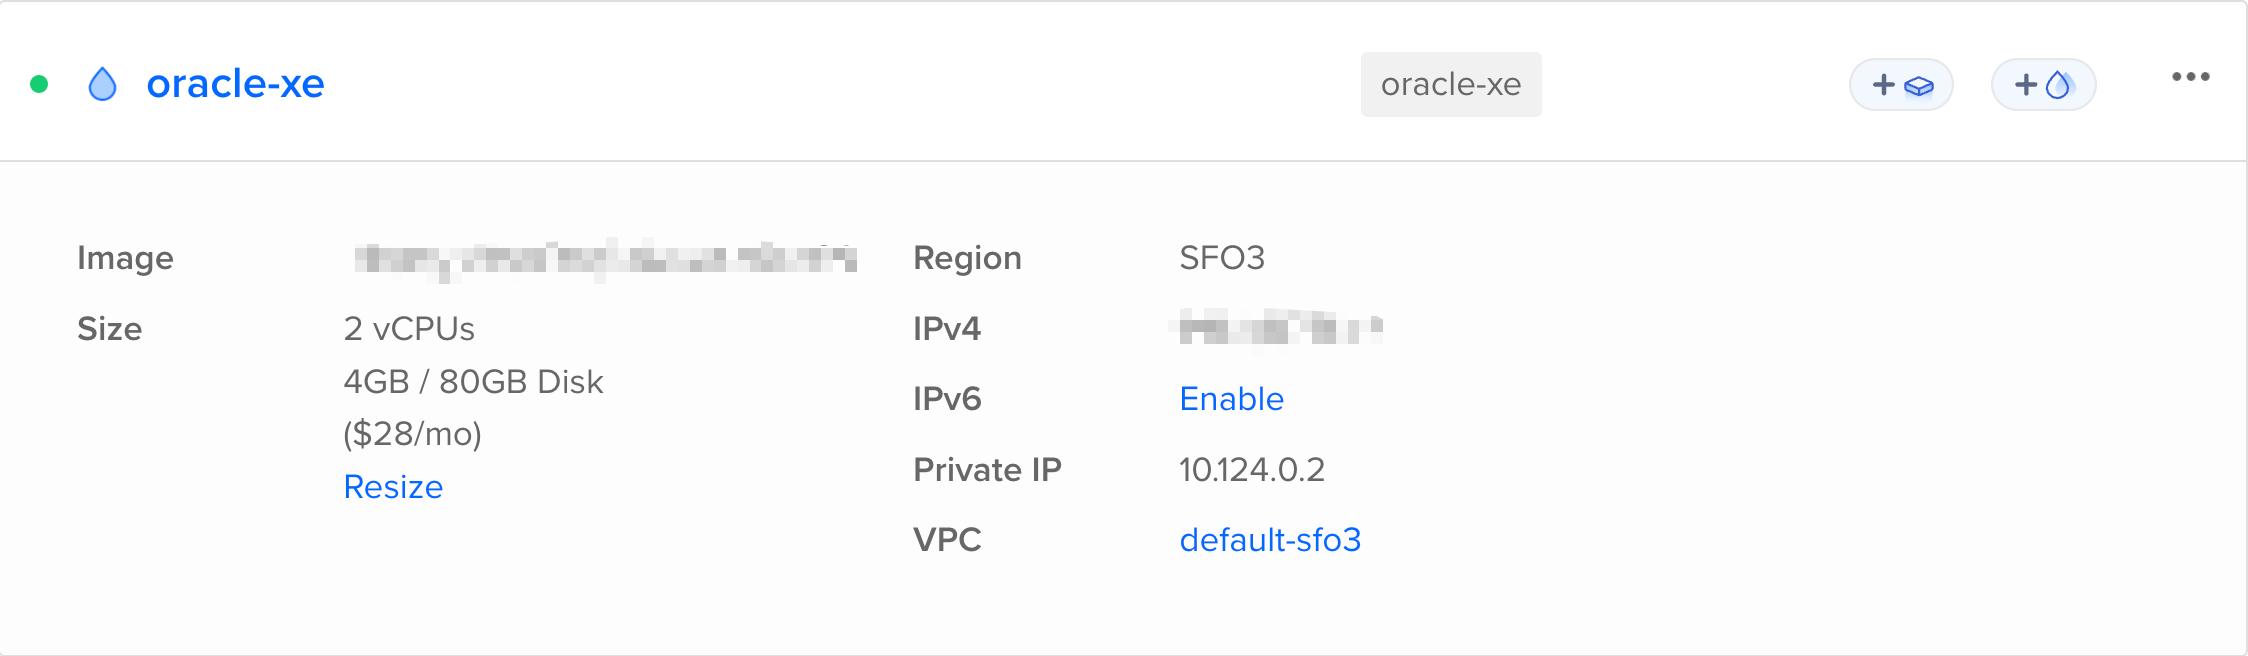This screenshot has height=656, width=2248.
Task: Click the VPC field label
Action: [947, 540]
